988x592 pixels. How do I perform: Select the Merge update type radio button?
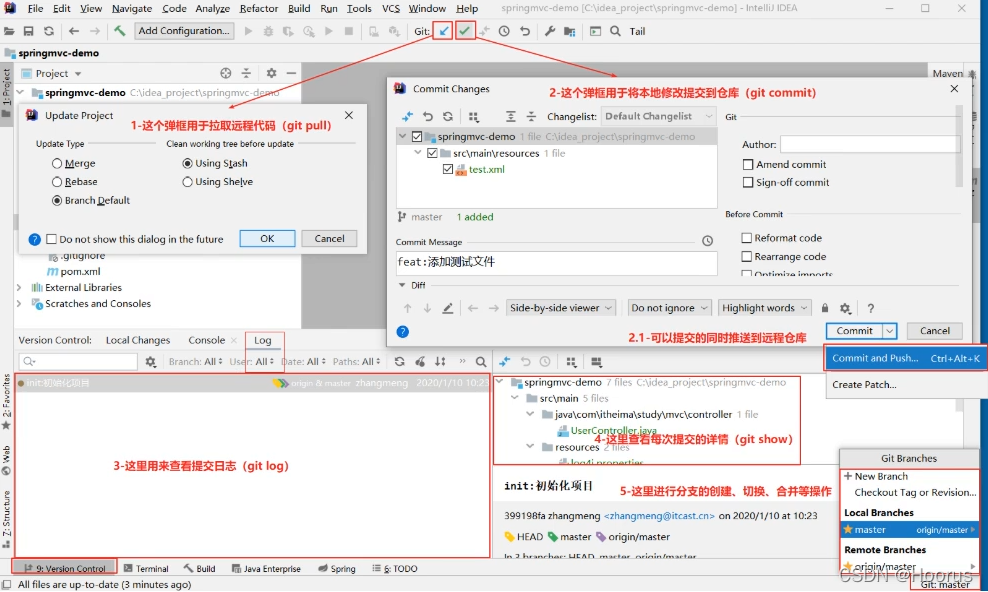tap(57, 163)
